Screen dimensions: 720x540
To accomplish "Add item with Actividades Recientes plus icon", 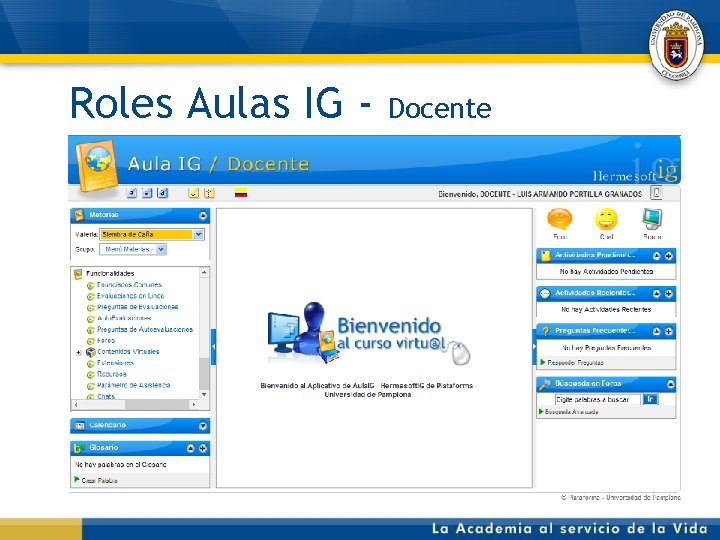I will [x=669, y=293].
